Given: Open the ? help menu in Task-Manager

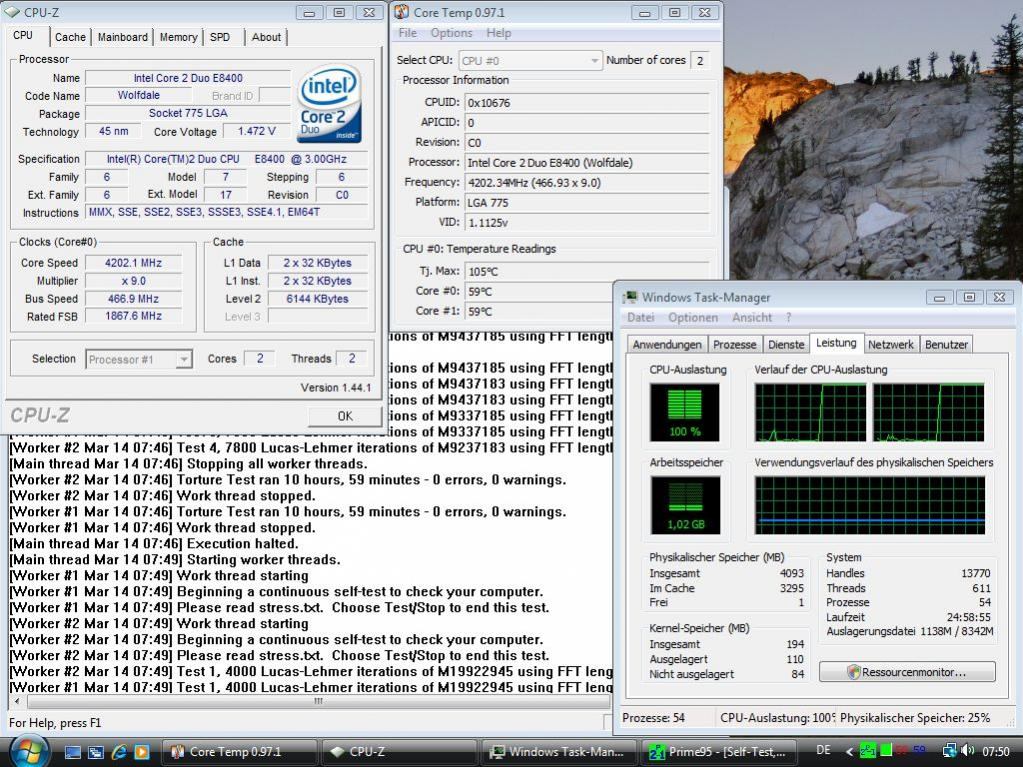Looking at the screenshot, I should (788, 318).
